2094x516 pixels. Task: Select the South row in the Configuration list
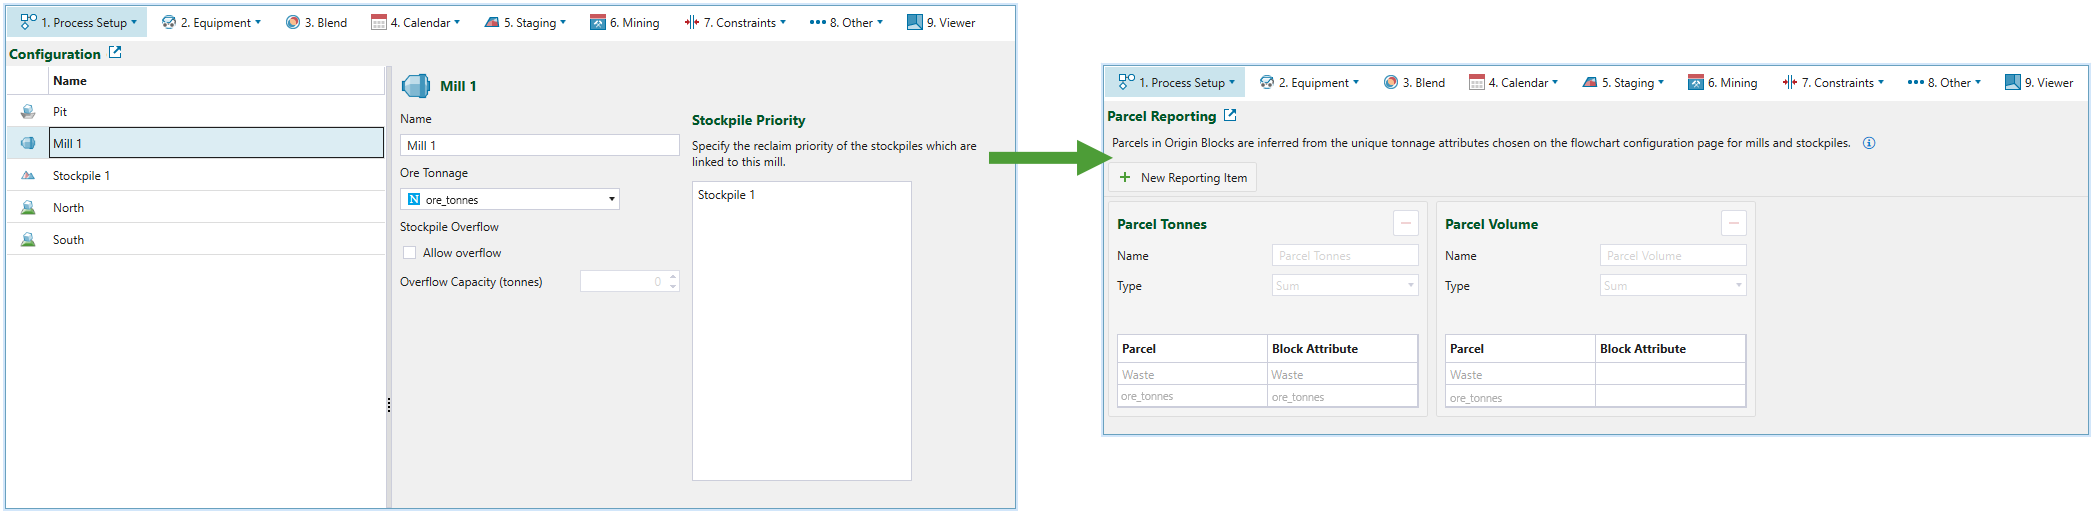tap(68, 240)
